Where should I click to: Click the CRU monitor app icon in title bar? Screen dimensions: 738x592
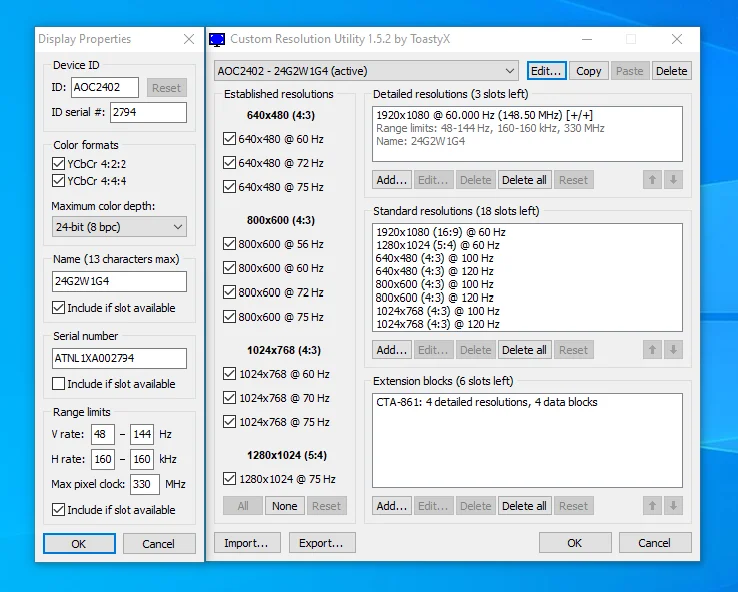(x=217, y=40)
